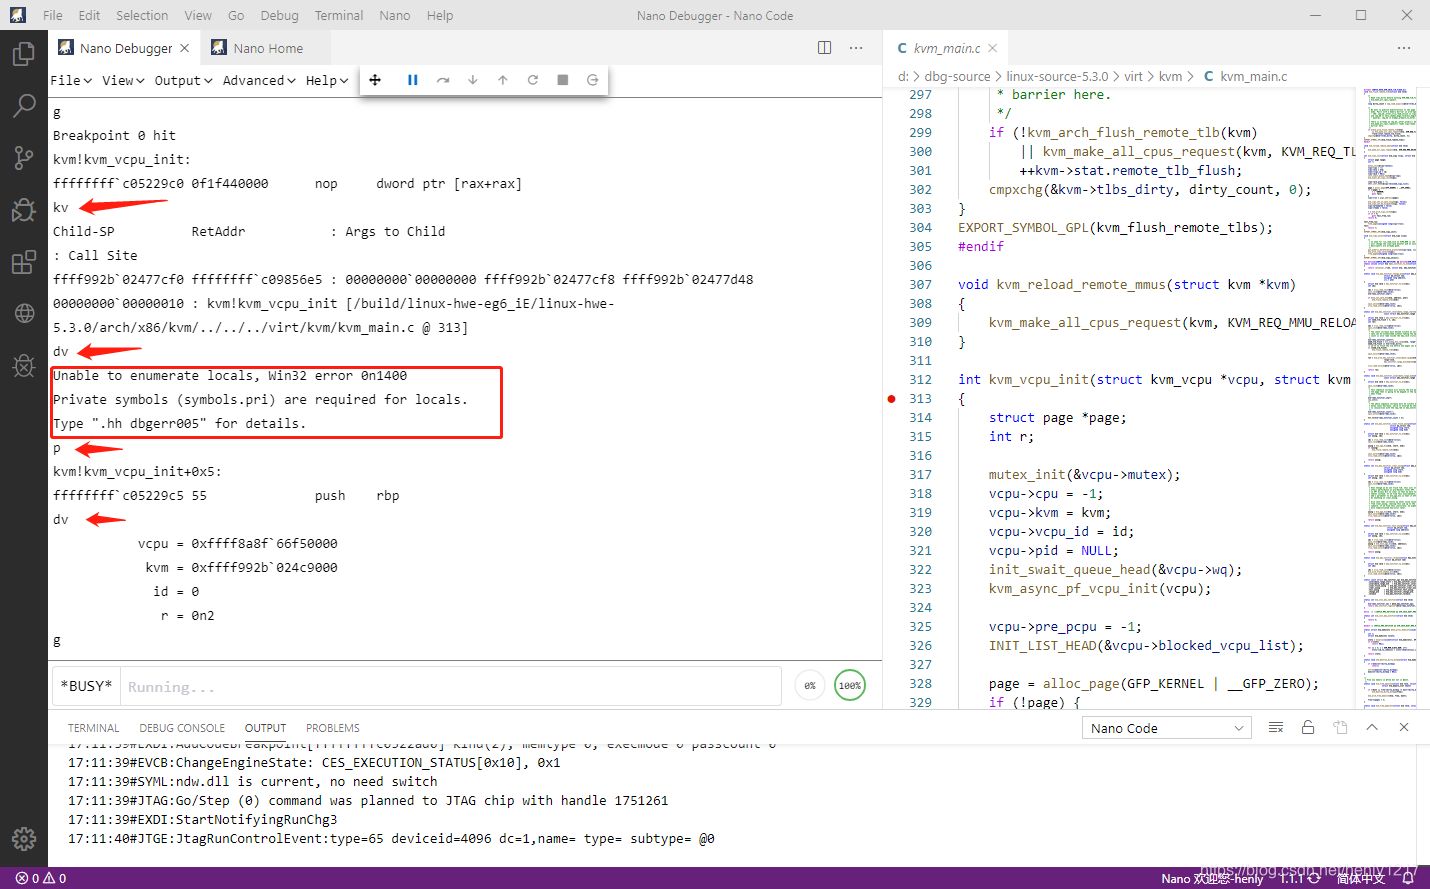Open the debugger View dropdown menu
Image resolution: width=1430 pixels, height=889 pixels.
coord(123,80)
